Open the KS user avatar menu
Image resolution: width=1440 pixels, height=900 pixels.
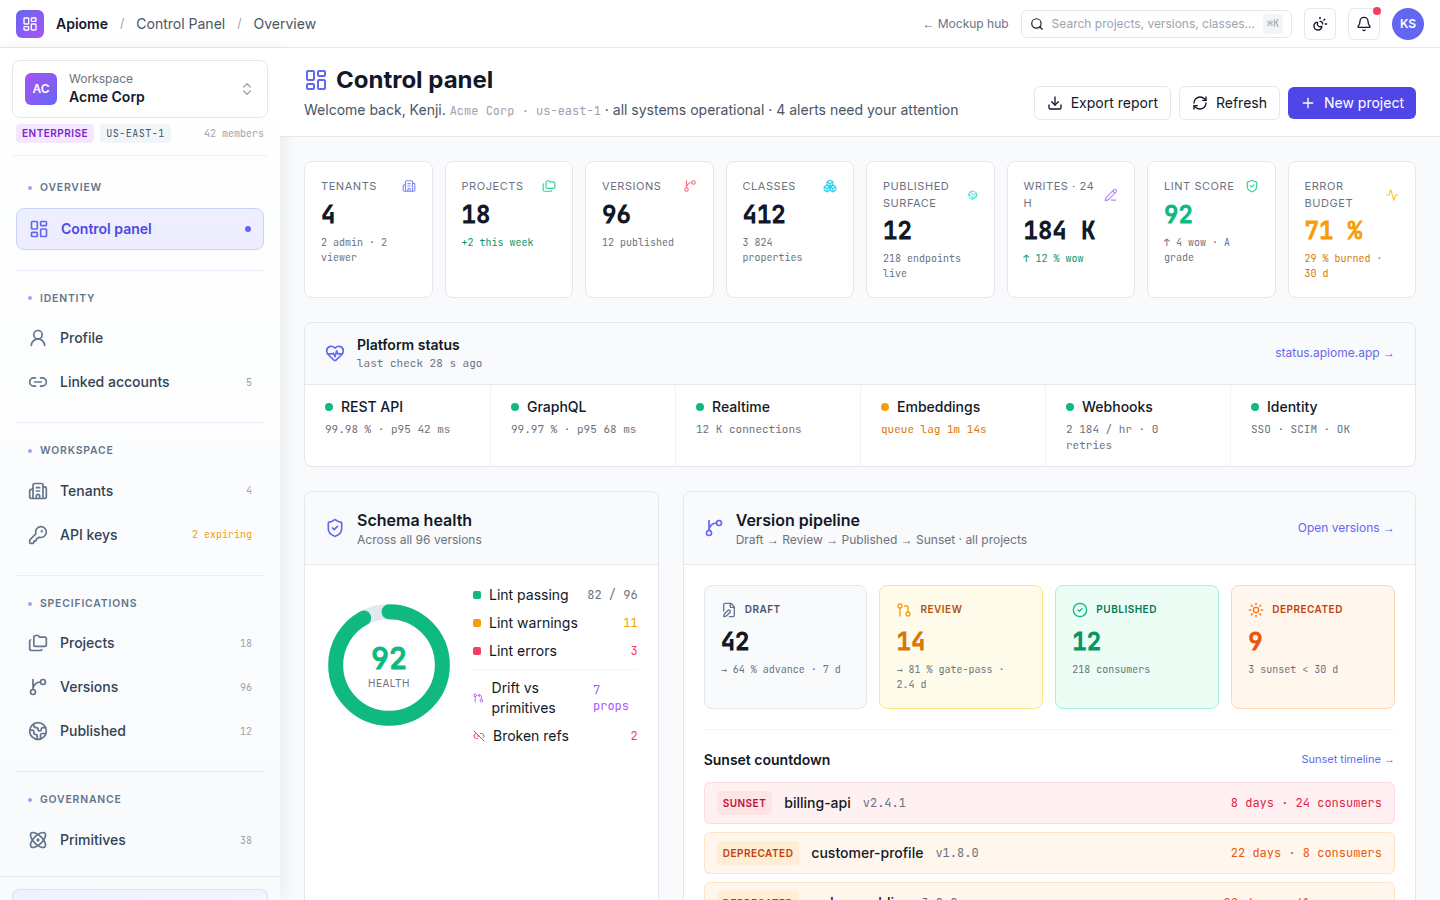(x=1408, y=24)
